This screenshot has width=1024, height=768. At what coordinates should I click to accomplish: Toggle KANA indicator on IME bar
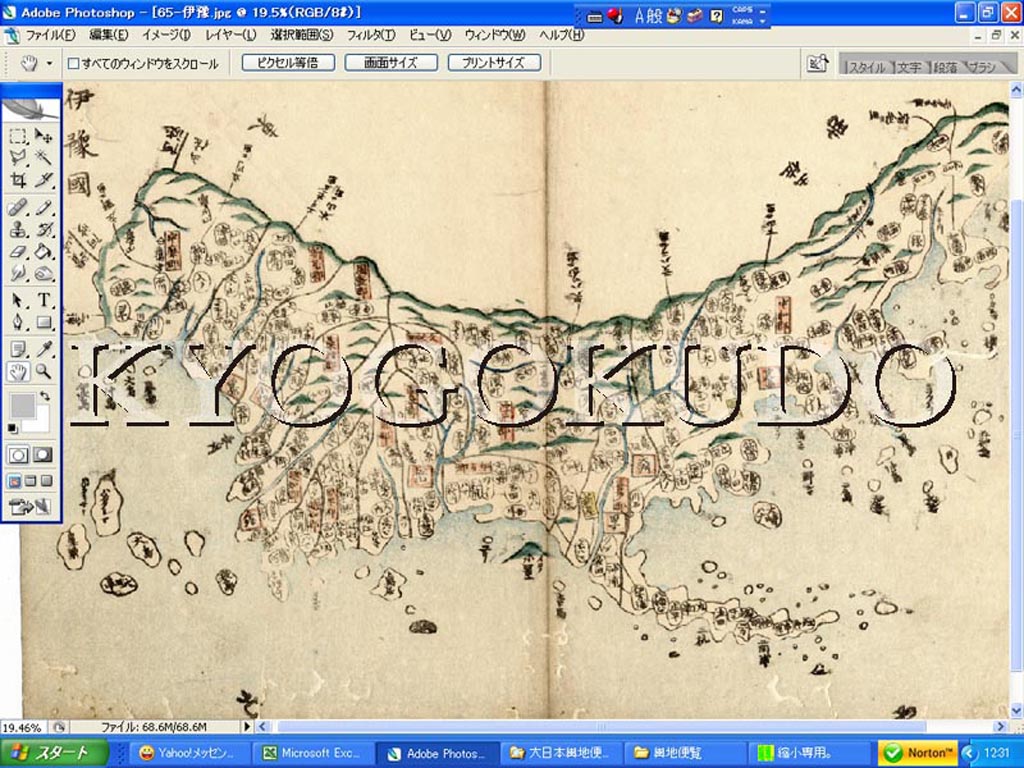tap(741, 22)
